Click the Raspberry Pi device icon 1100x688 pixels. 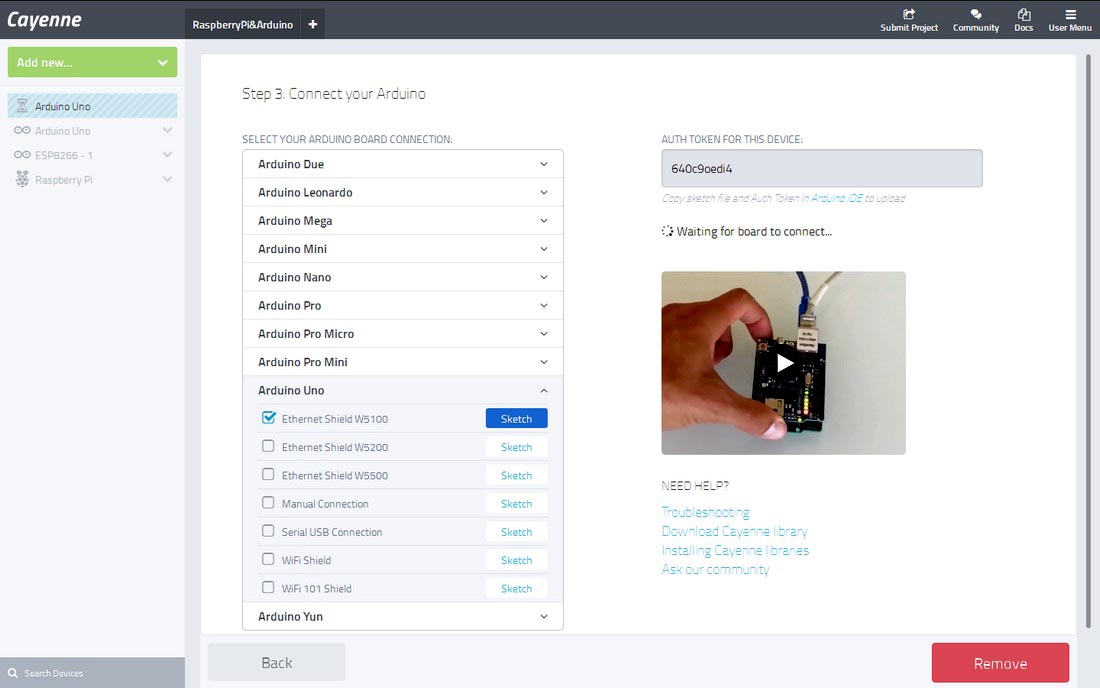click(x=22, y=180)
